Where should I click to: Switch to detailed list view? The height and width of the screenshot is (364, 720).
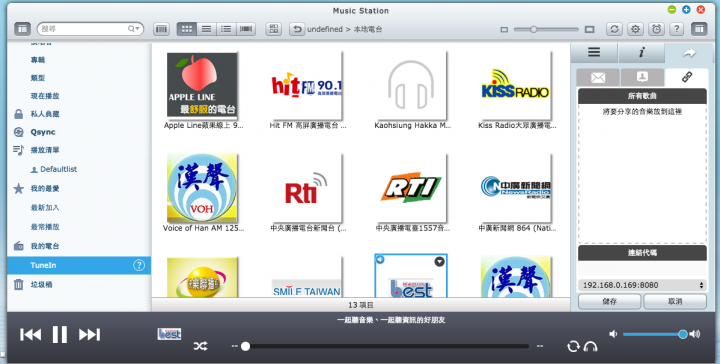[x=226, y=29]
